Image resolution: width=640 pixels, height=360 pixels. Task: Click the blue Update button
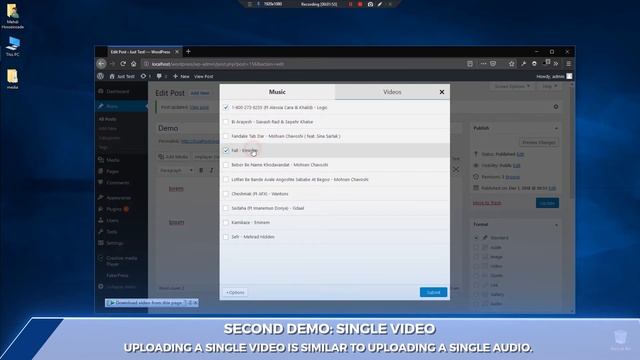pos(547,203)
